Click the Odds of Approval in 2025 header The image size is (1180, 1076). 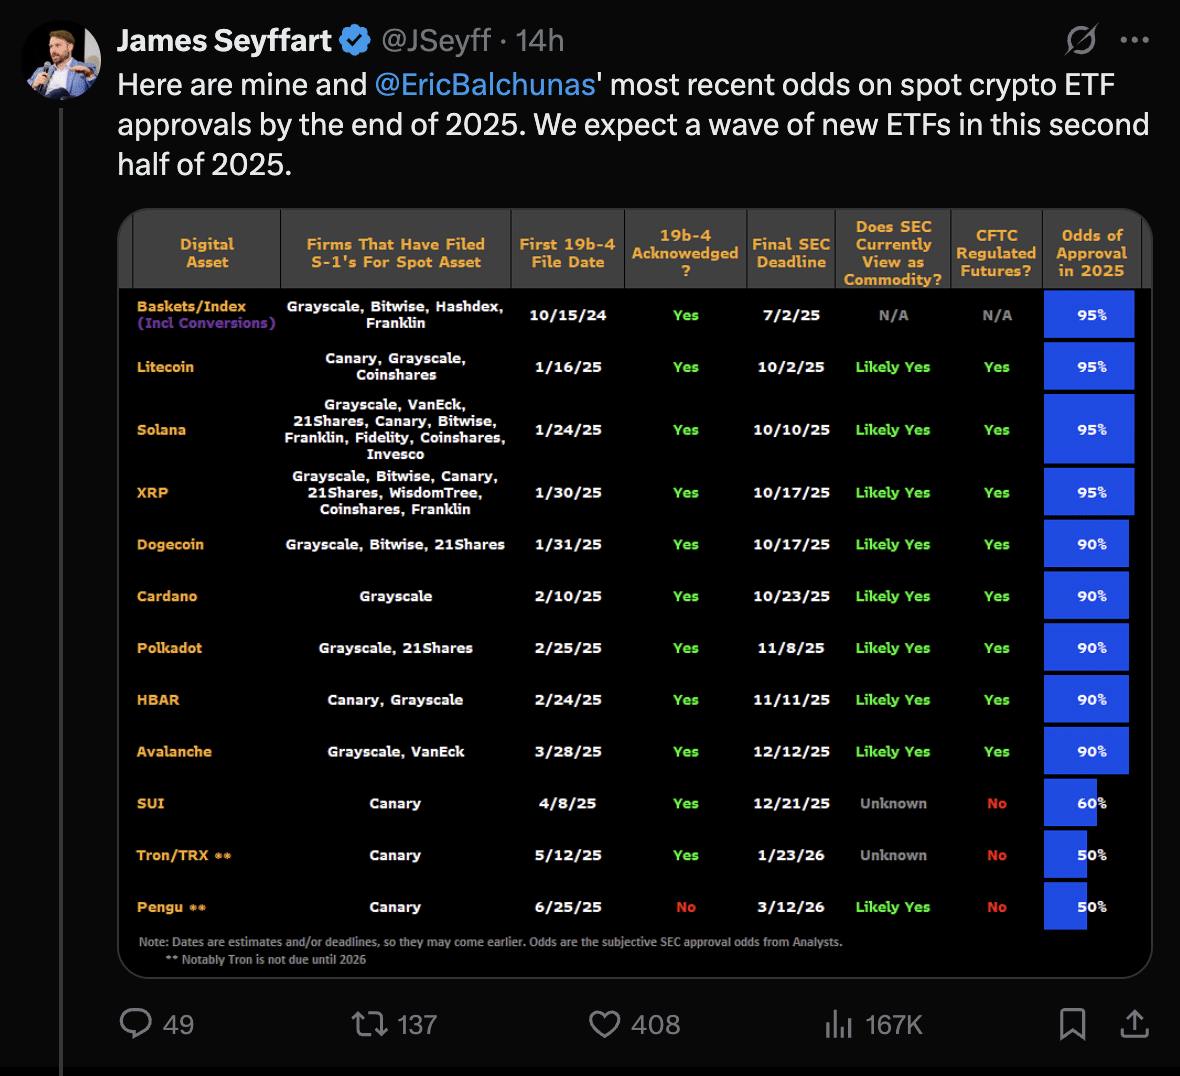click(x=1092, y=253)
